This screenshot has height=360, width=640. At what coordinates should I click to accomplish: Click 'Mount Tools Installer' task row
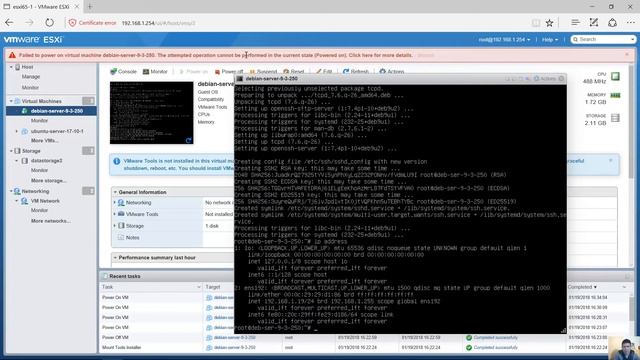pos(121,348)
